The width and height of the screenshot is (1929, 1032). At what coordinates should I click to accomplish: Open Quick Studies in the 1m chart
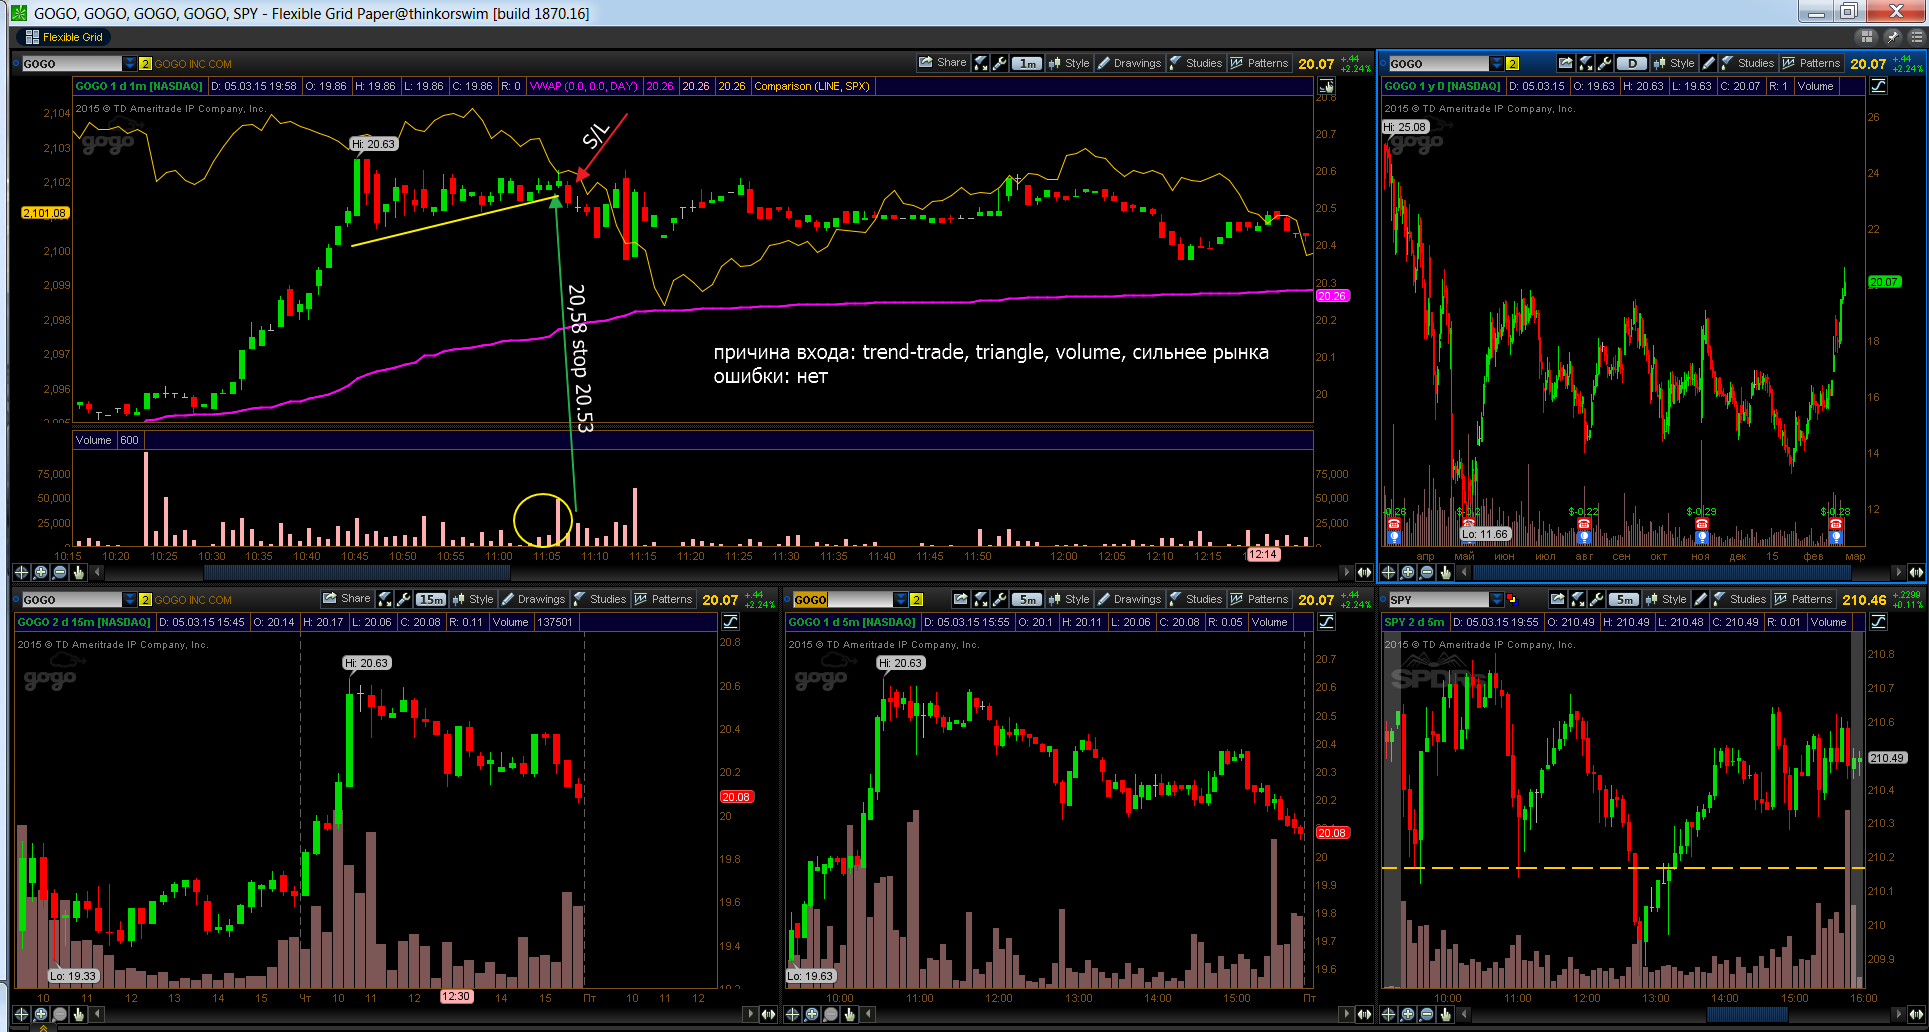(981, 63)
